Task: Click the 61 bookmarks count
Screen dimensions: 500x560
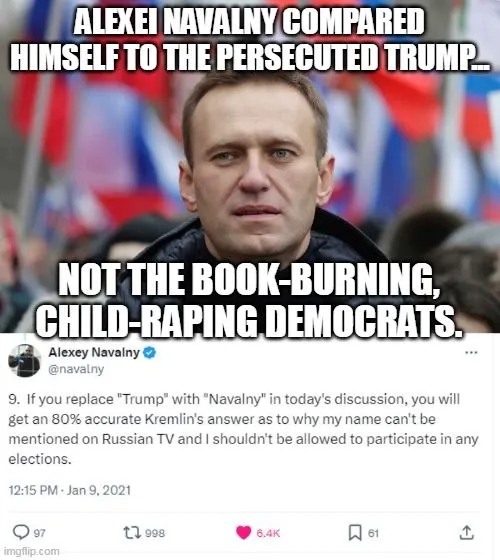Action: pos(373,533)
